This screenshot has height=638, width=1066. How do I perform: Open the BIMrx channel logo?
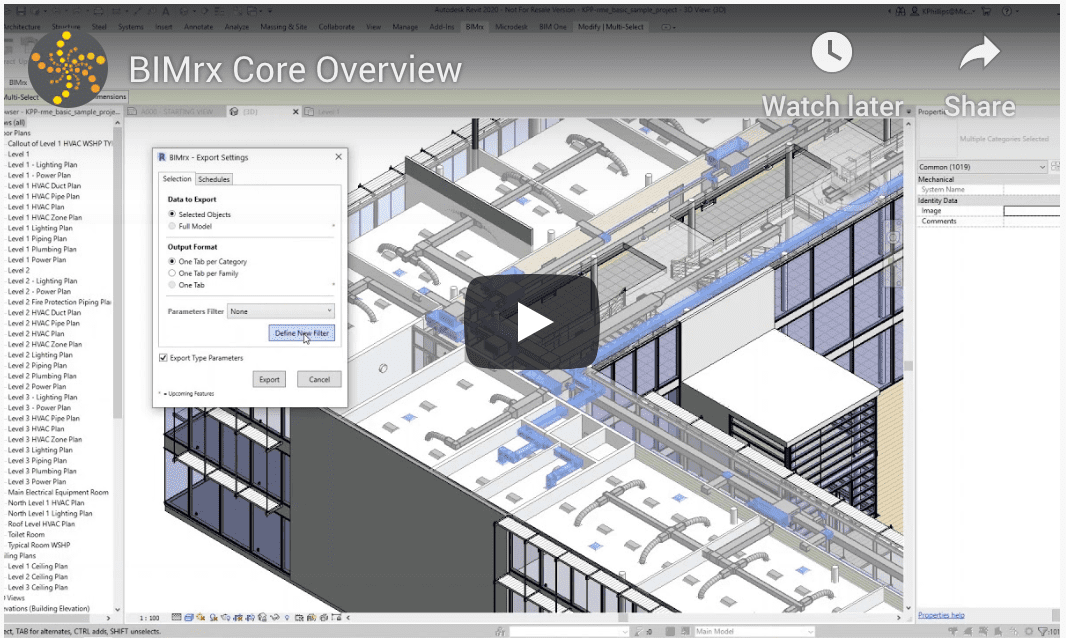68,68
